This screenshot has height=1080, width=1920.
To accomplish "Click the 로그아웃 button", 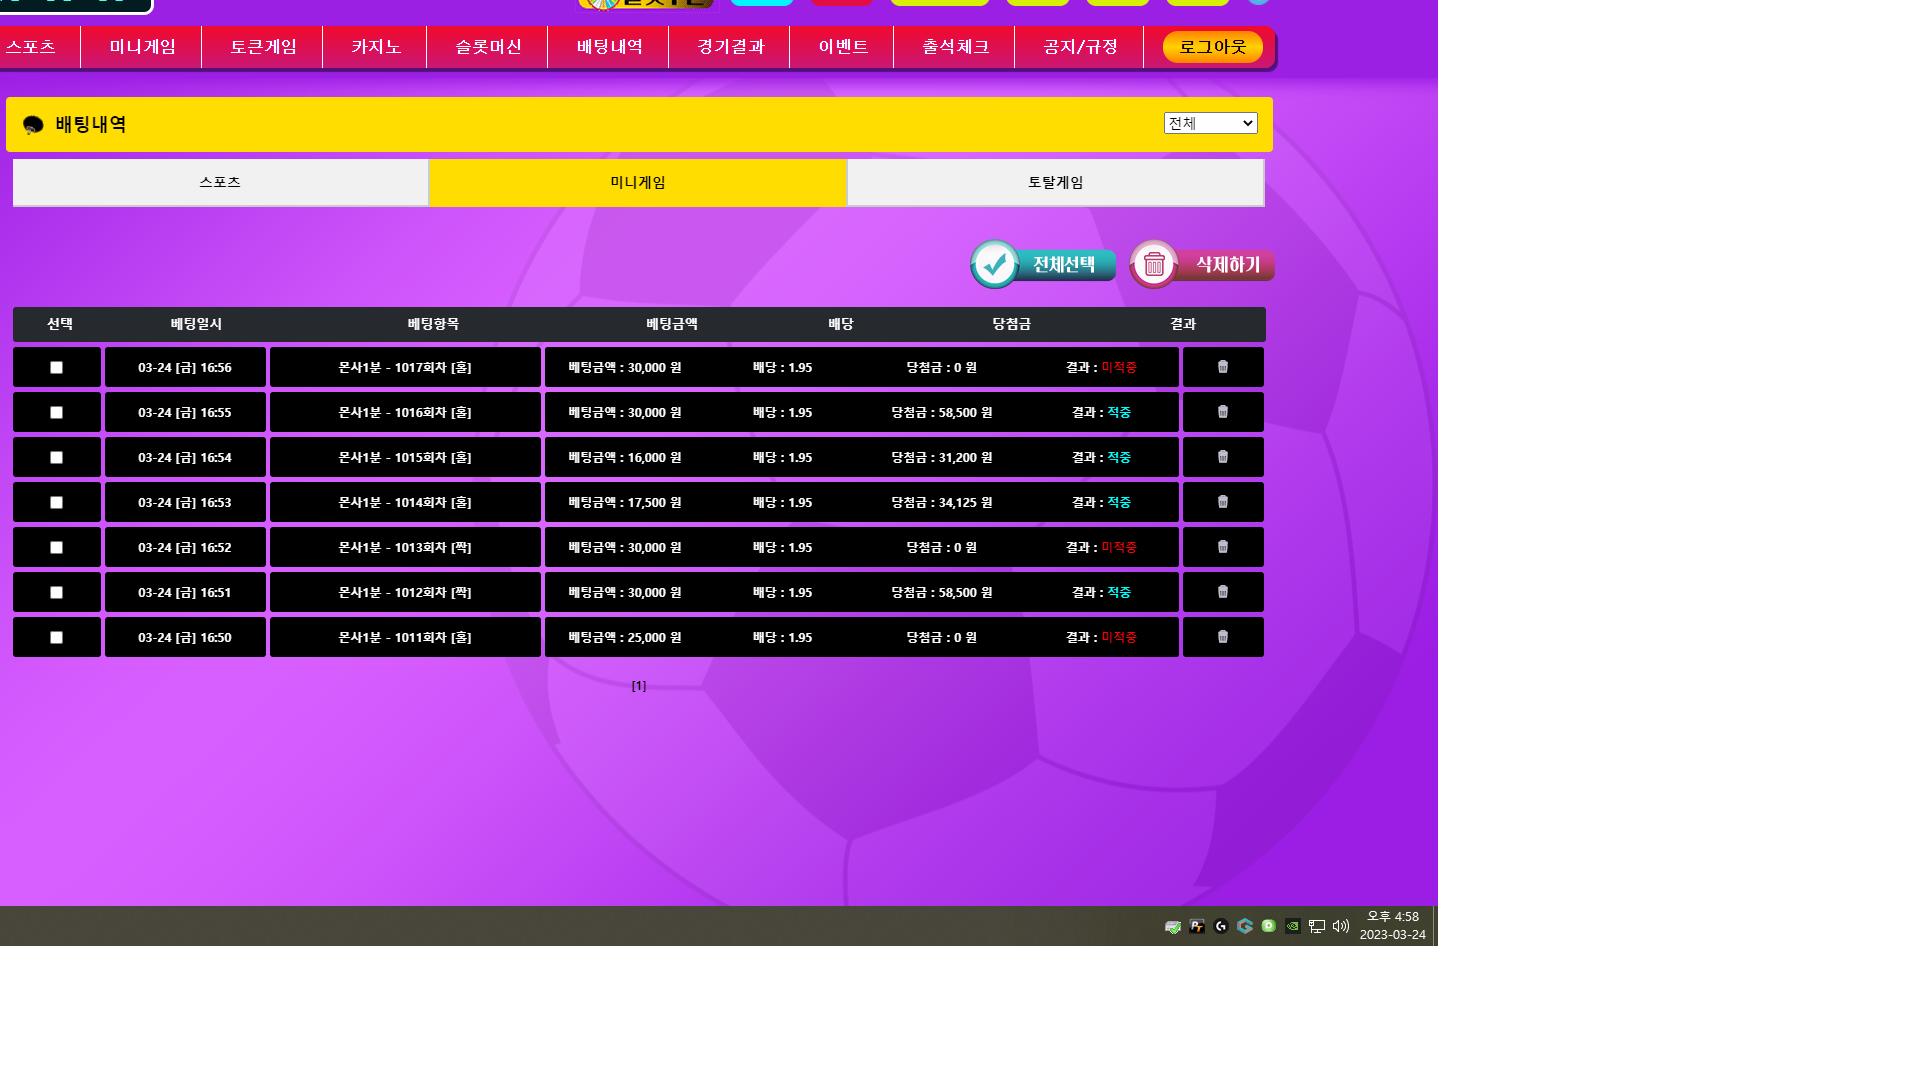I will pos(1212,47).
